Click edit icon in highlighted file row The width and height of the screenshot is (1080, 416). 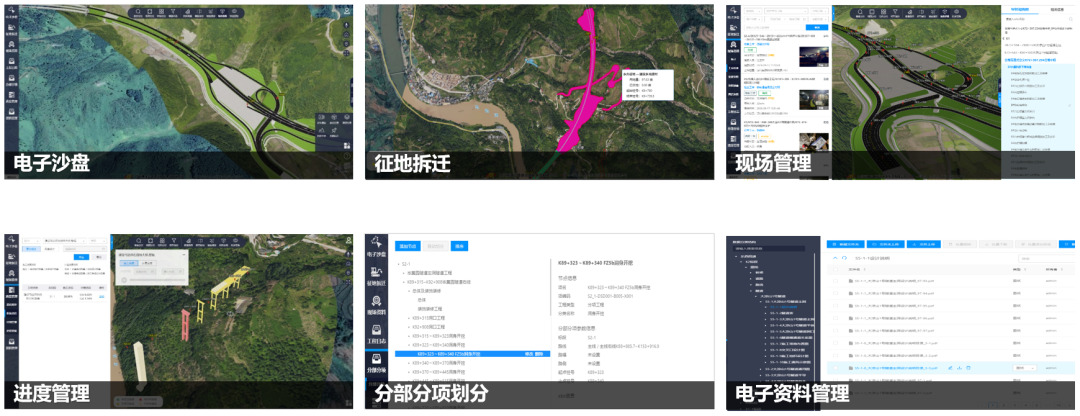click(x=949, y=368)
